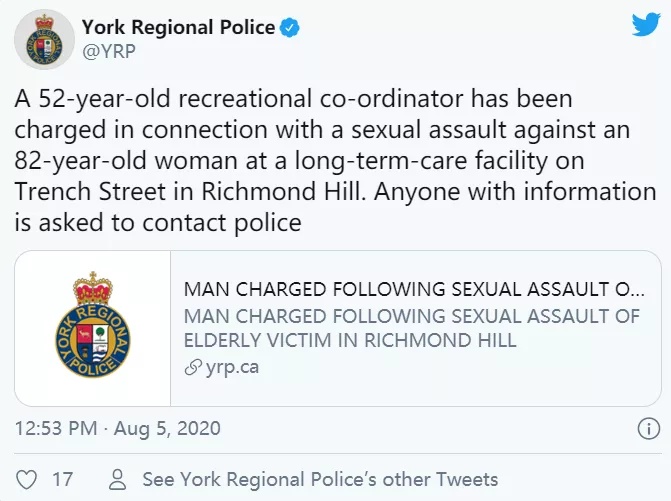This screenshot has height=501, width=671.
Task: Open the yrp.ca link domain
Action: pos(232,367)
